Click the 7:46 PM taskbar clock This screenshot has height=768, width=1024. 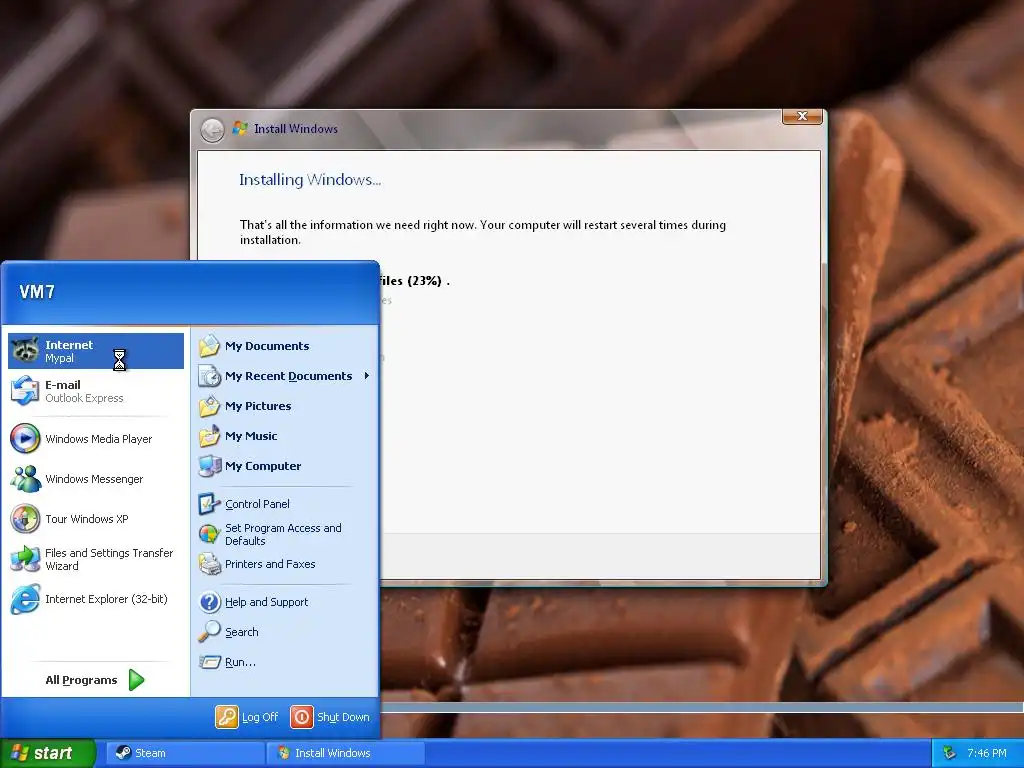click(x=987, y=753)
